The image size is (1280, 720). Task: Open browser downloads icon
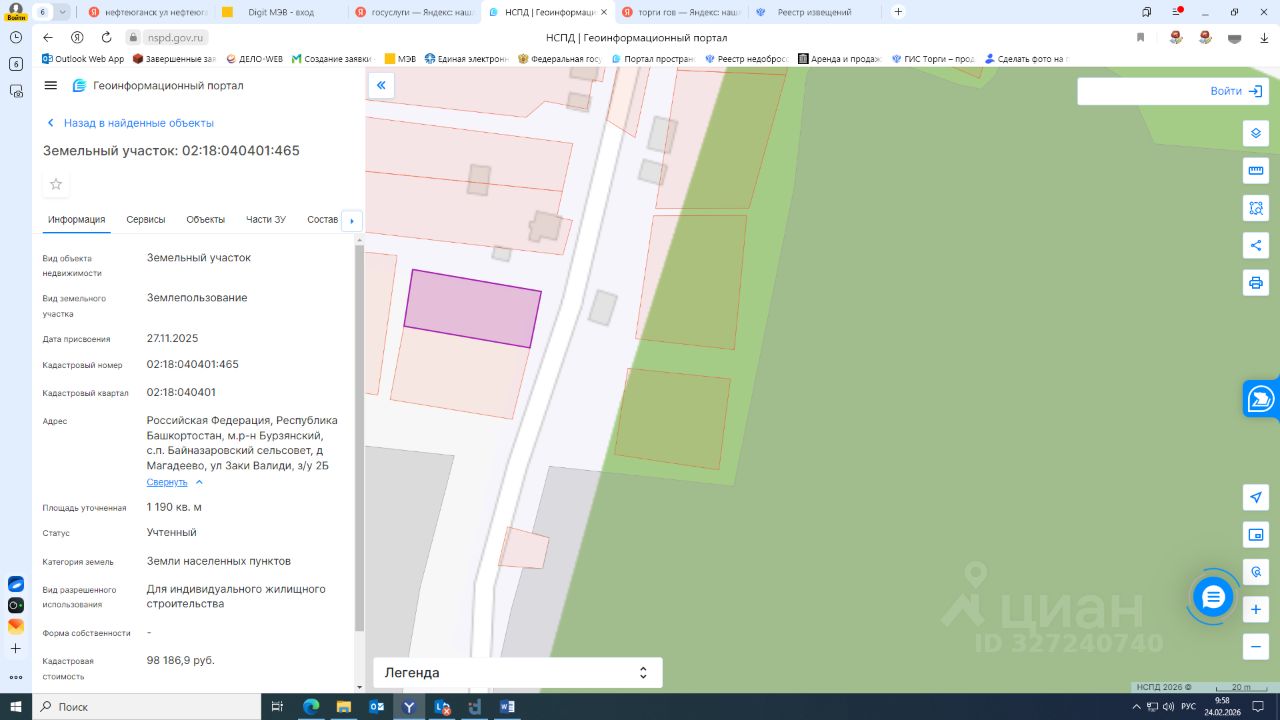click(1263, 37)
